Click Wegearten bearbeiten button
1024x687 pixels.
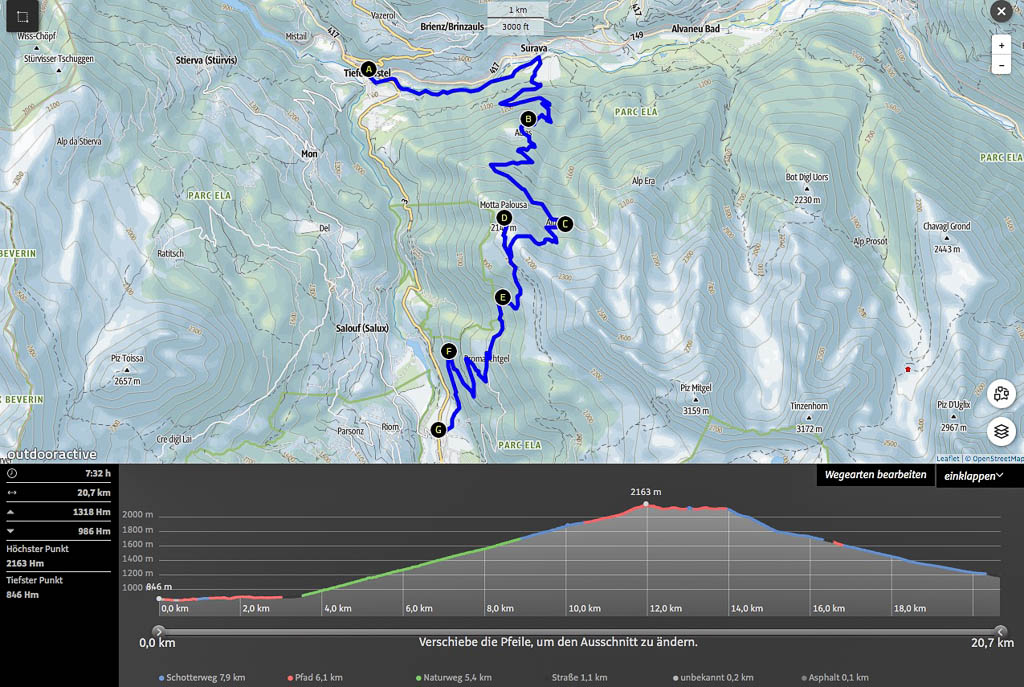pyautogui.click(x=875, y=476)
